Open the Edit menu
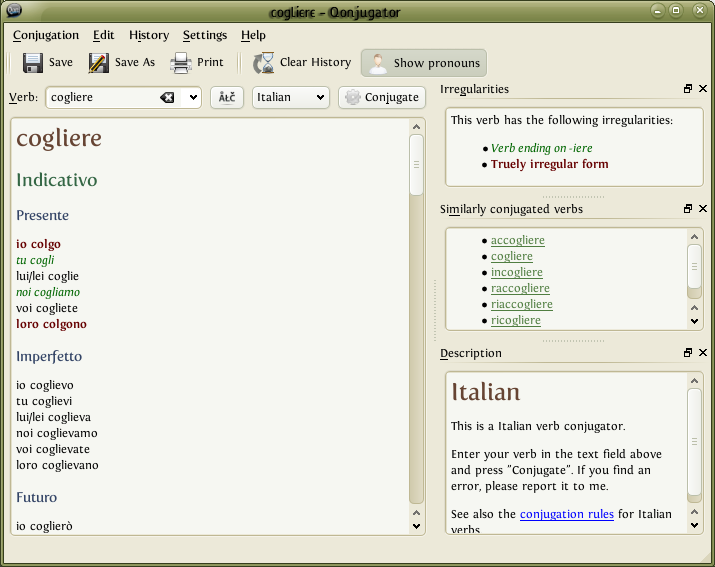This screenshot has width=715, height=567. pos(104,35)
